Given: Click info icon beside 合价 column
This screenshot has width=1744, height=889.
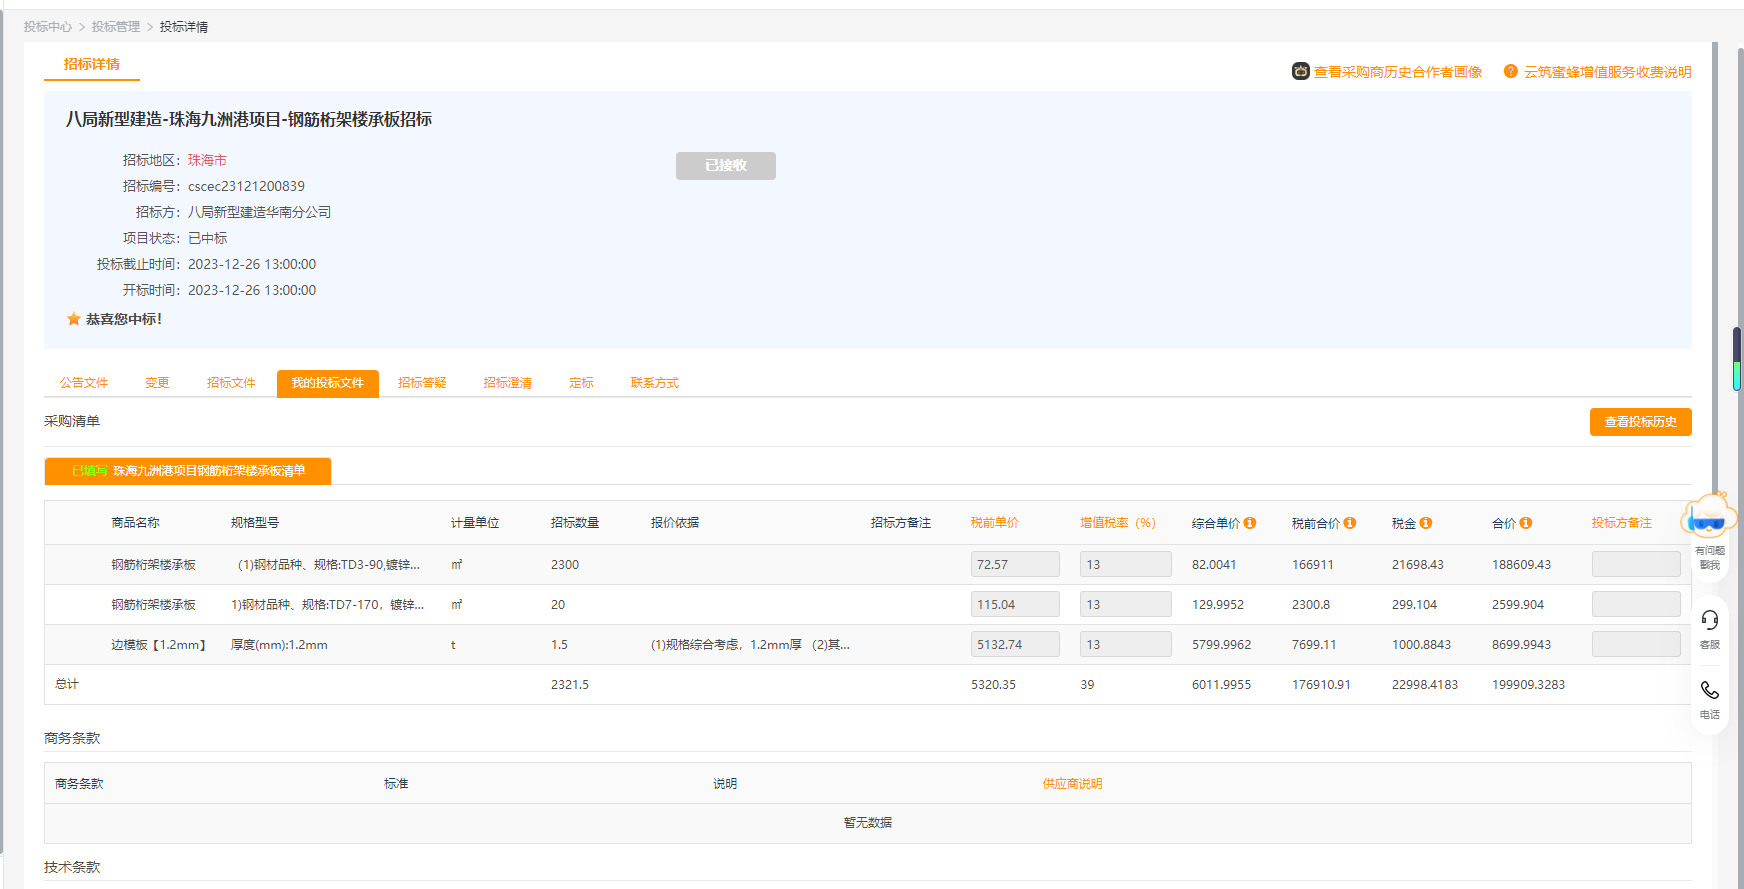Looking at the screenshot, I should point(1526,523).
